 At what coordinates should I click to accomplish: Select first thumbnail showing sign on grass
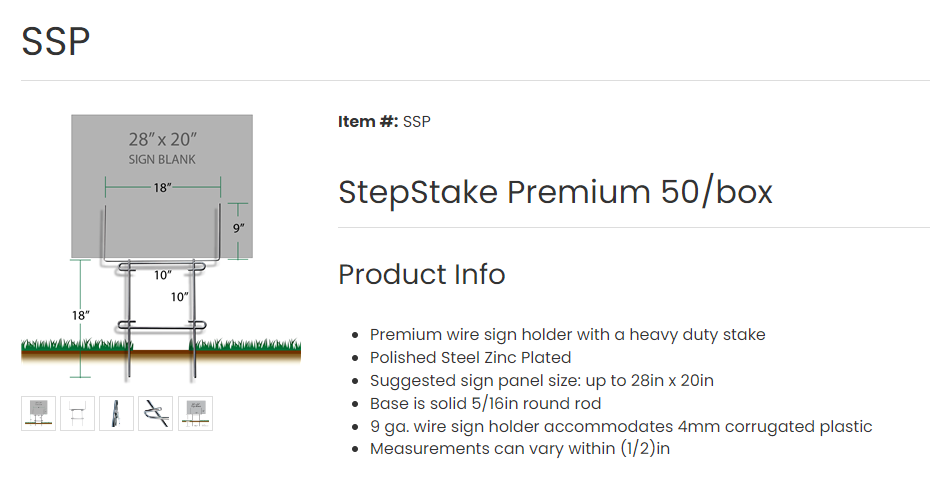coord(38,414)
